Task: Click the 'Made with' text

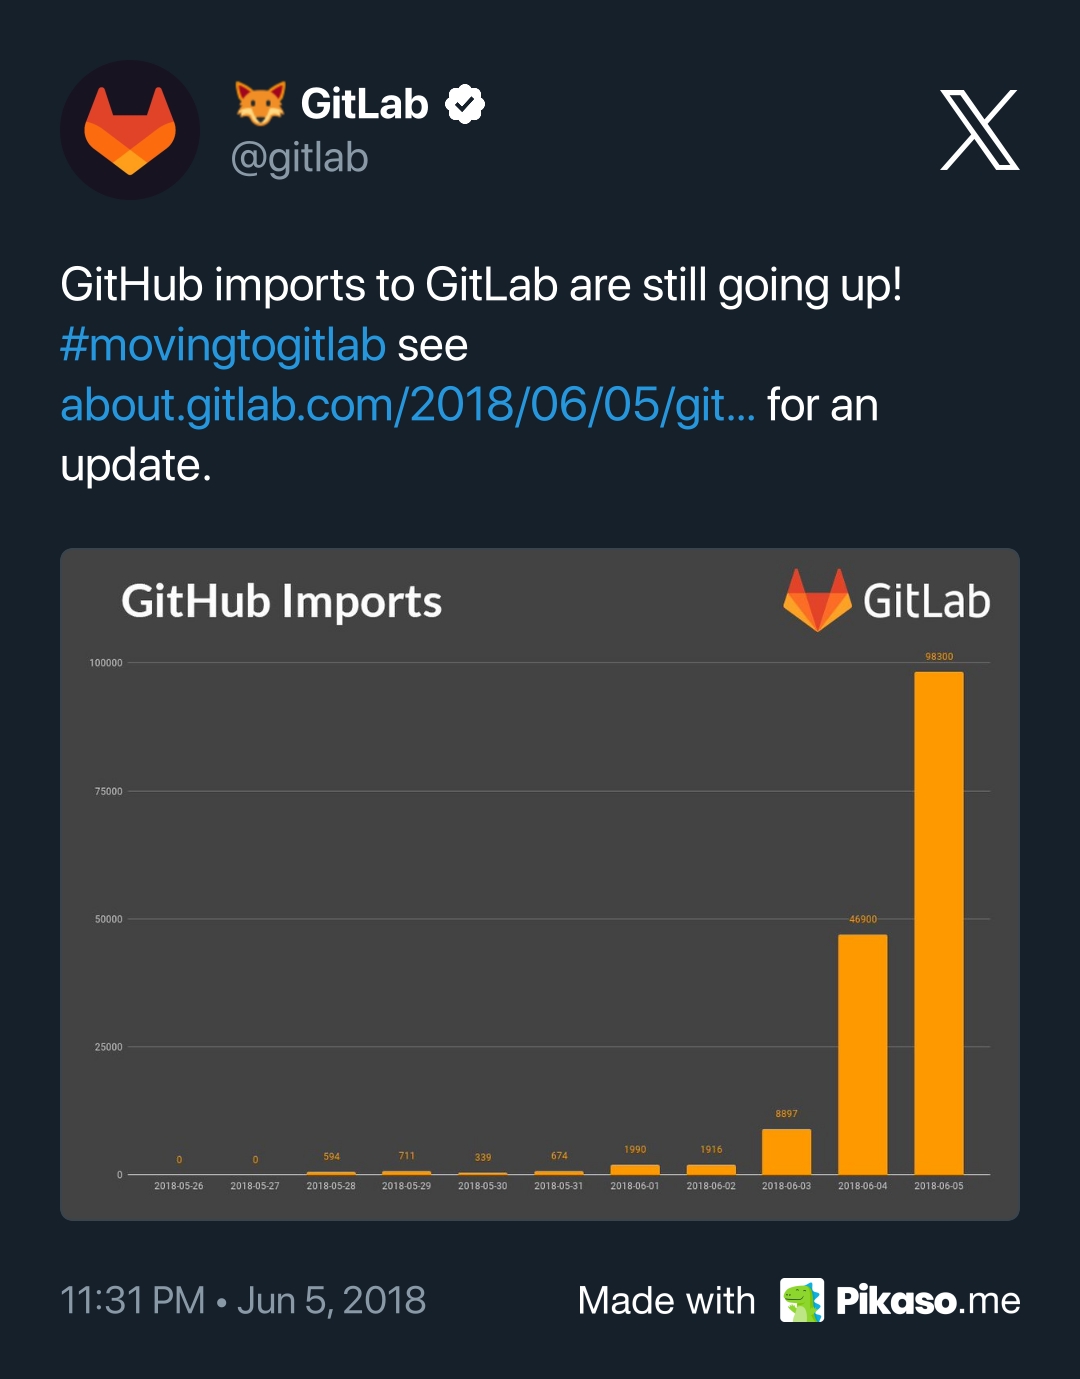Action: point(666,1300)
